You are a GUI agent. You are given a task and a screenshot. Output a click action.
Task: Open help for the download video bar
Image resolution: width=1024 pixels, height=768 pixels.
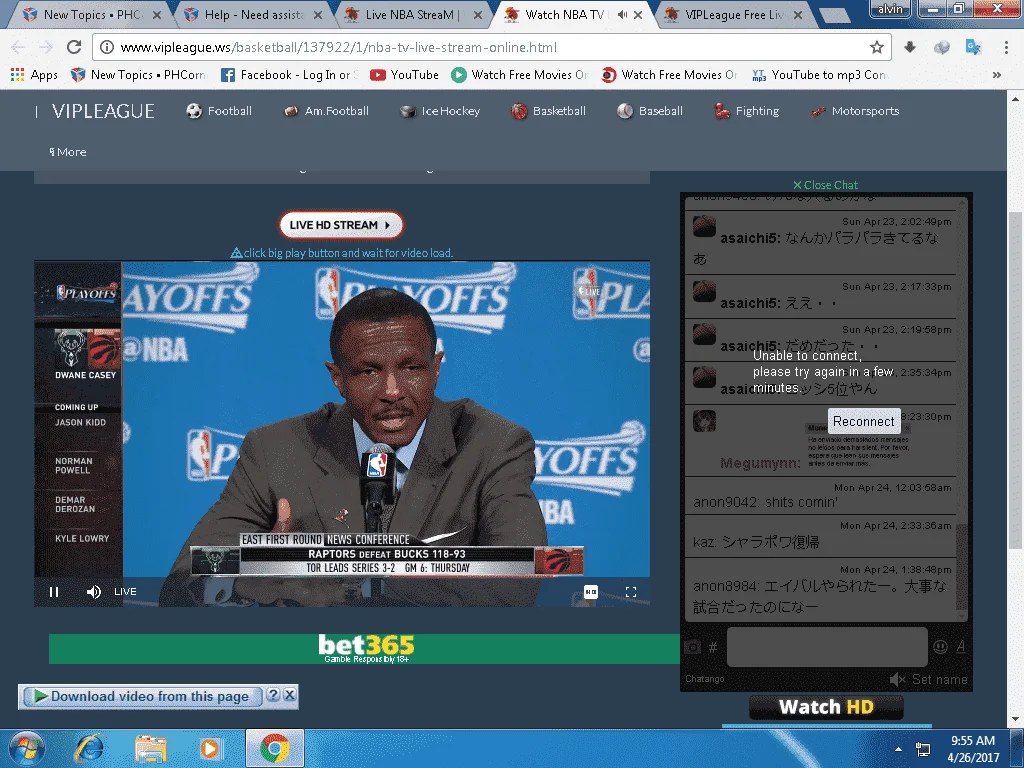274,695
